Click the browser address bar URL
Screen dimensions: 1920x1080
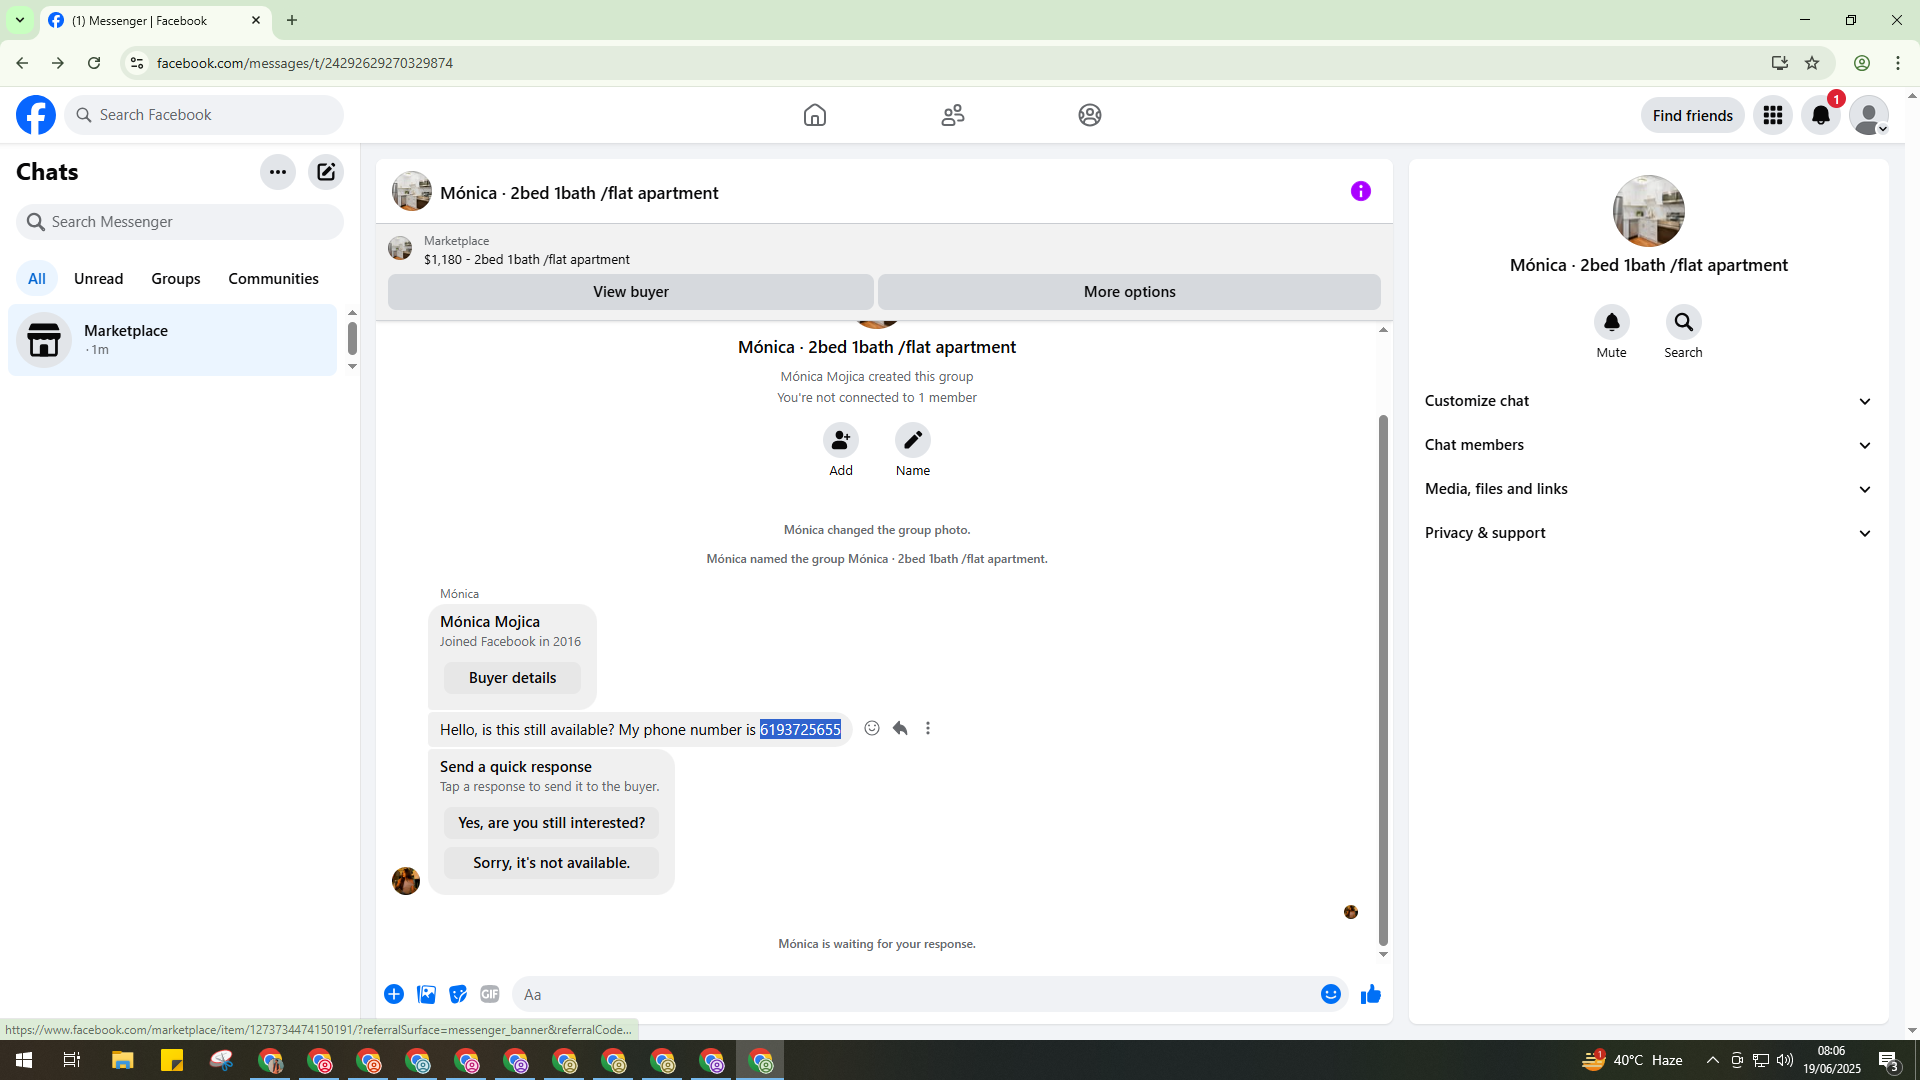[305, 63]
